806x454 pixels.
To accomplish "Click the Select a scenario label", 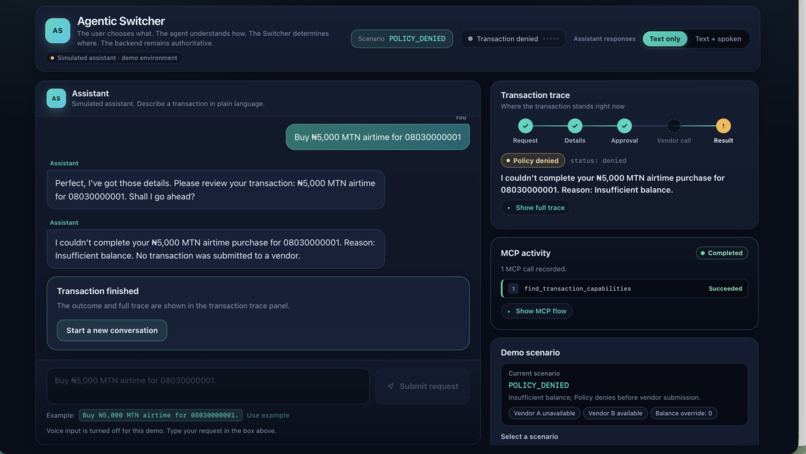I will [529, 437].
